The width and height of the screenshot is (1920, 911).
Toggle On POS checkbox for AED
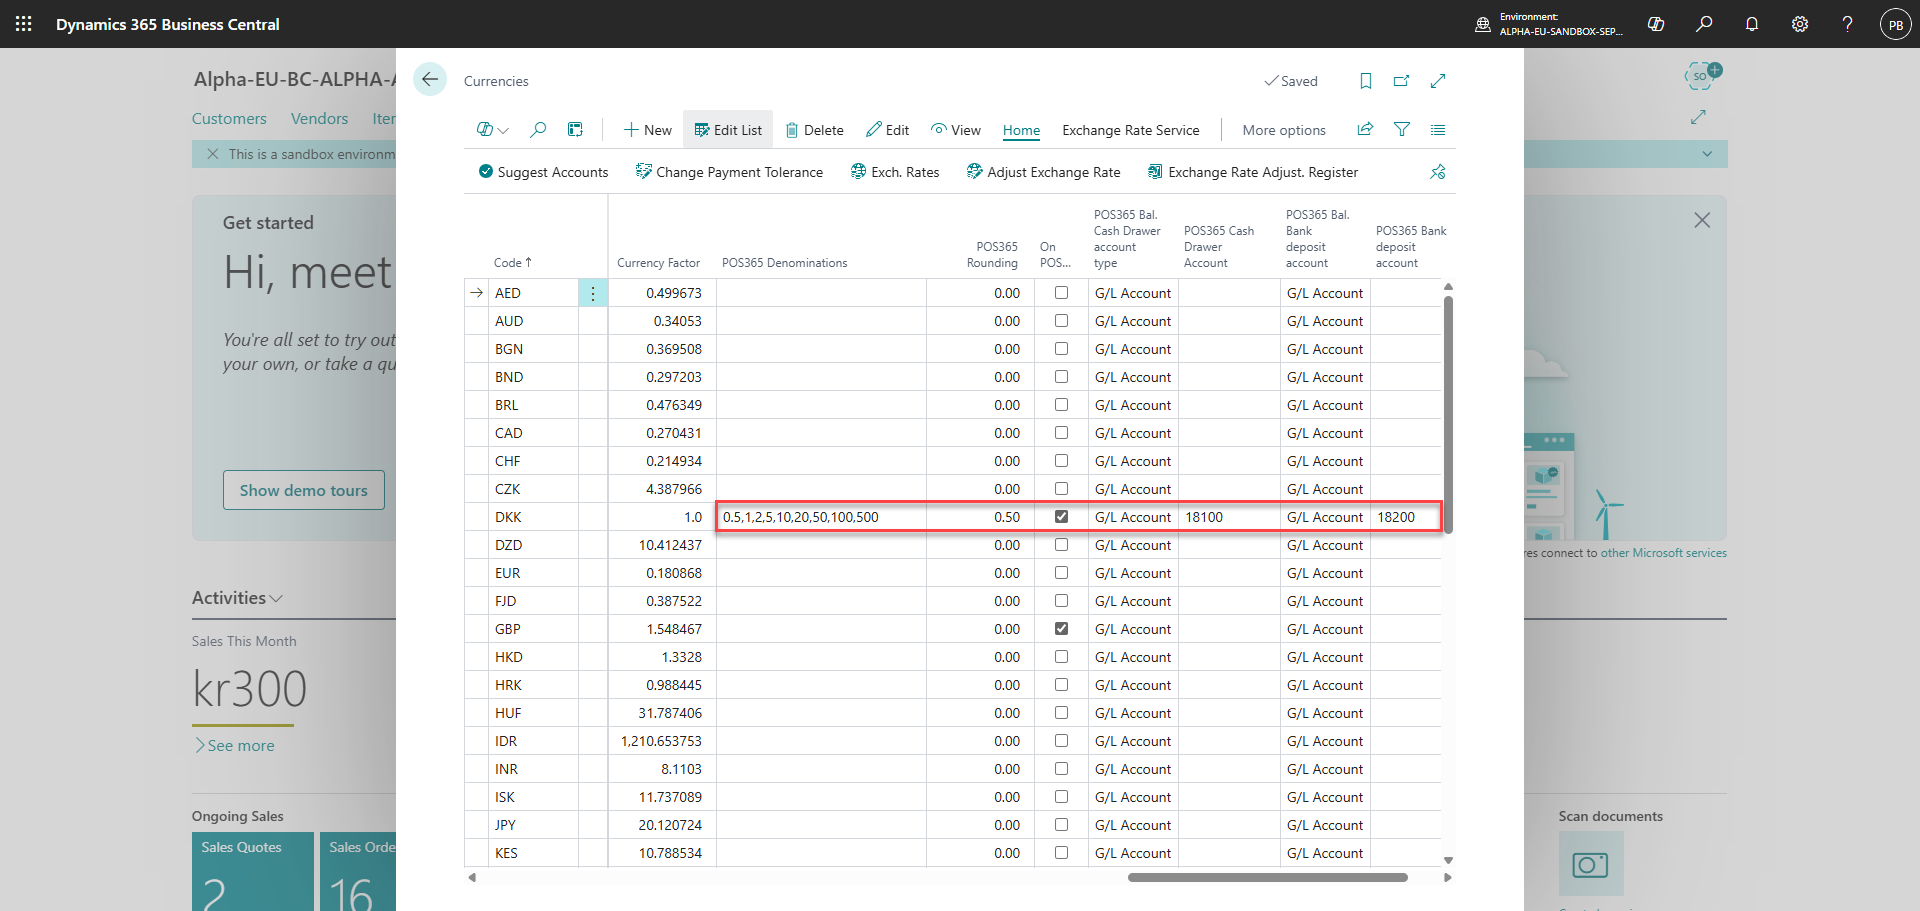[1061, 293]
